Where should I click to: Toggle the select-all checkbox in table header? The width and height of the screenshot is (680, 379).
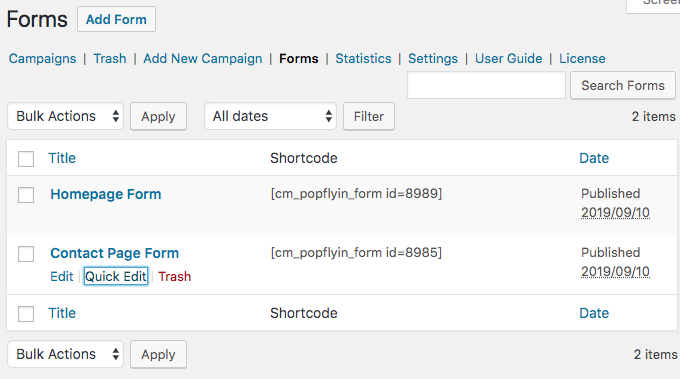tap(26, 159)
